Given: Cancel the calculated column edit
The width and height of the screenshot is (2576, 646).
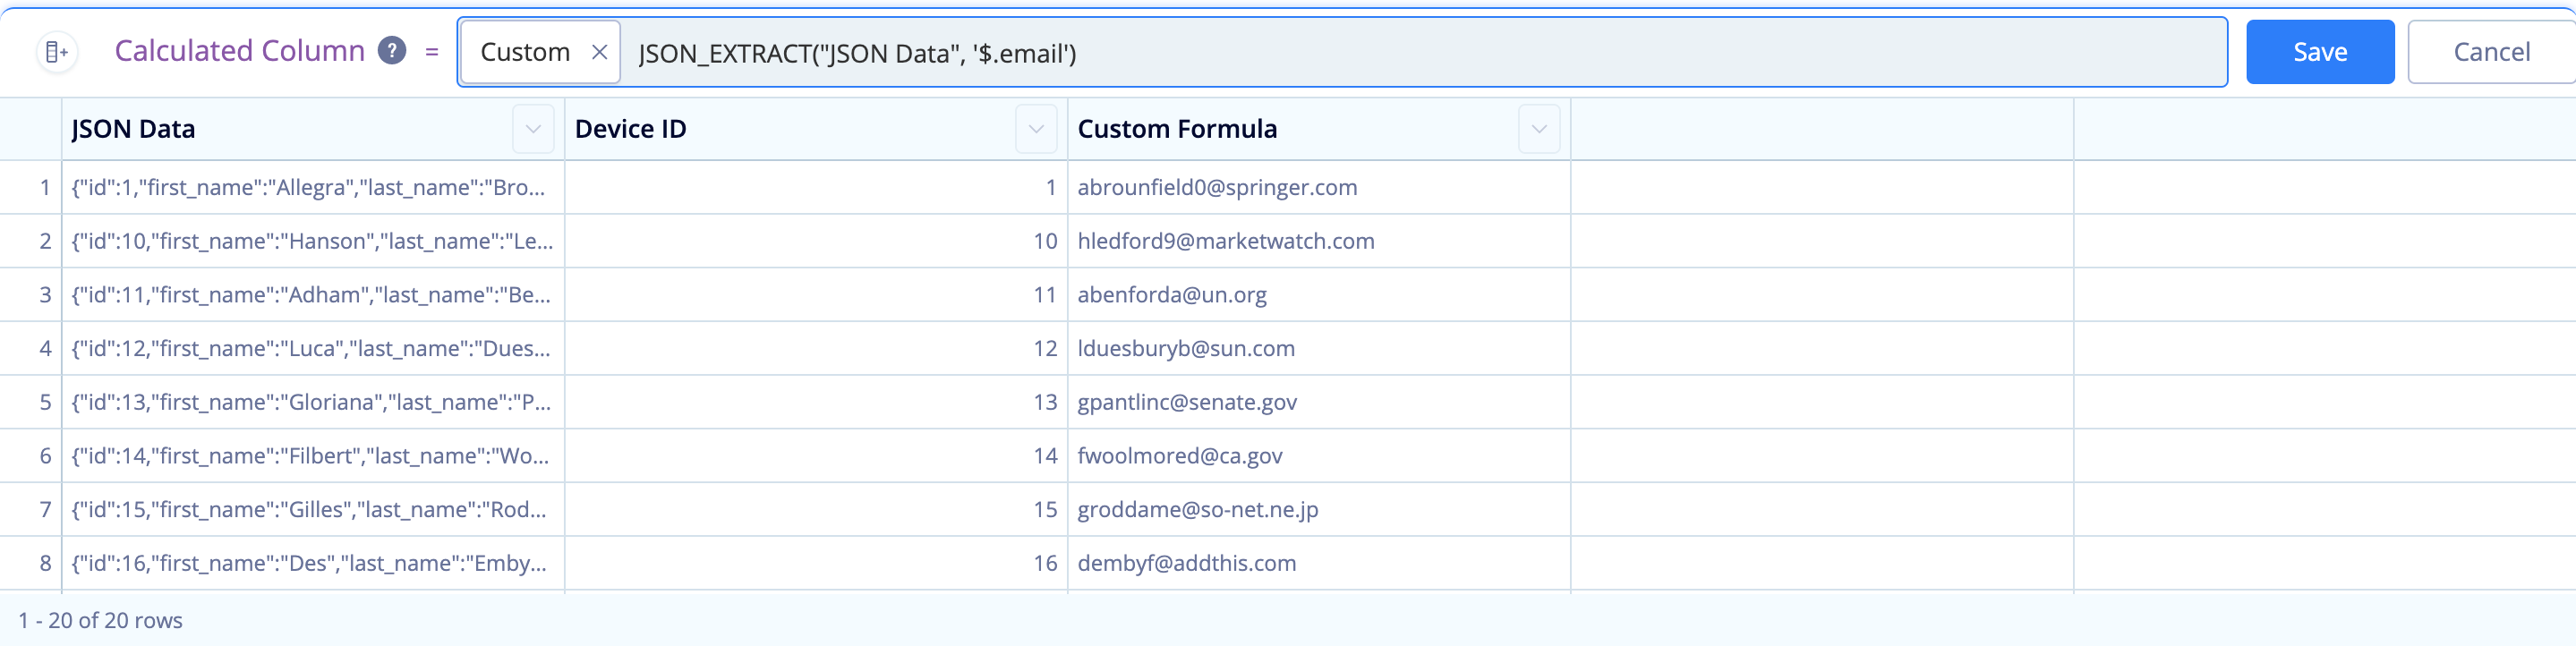Looking at the screenshot, I should tap(2491, 52).
